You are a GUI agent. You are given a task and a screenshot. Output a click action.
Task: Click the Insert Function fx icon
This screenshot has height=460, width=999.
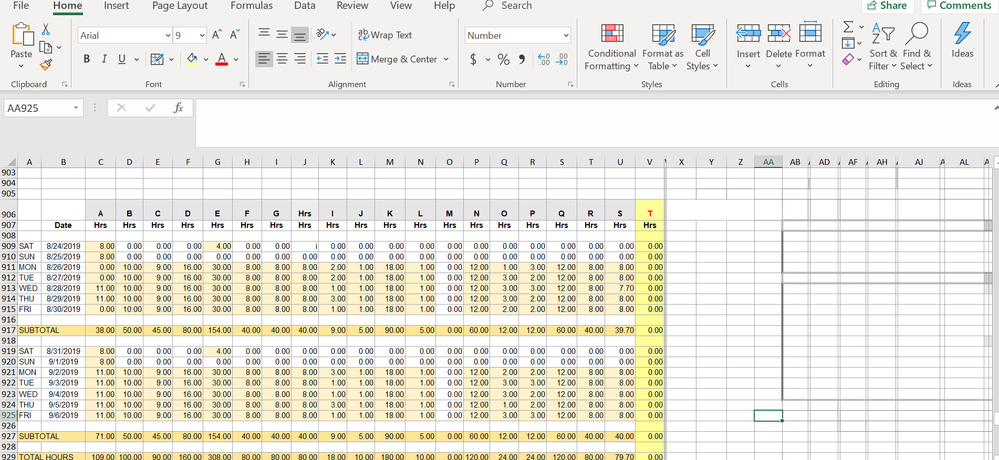pyautogui.click(x=179, y=108)
